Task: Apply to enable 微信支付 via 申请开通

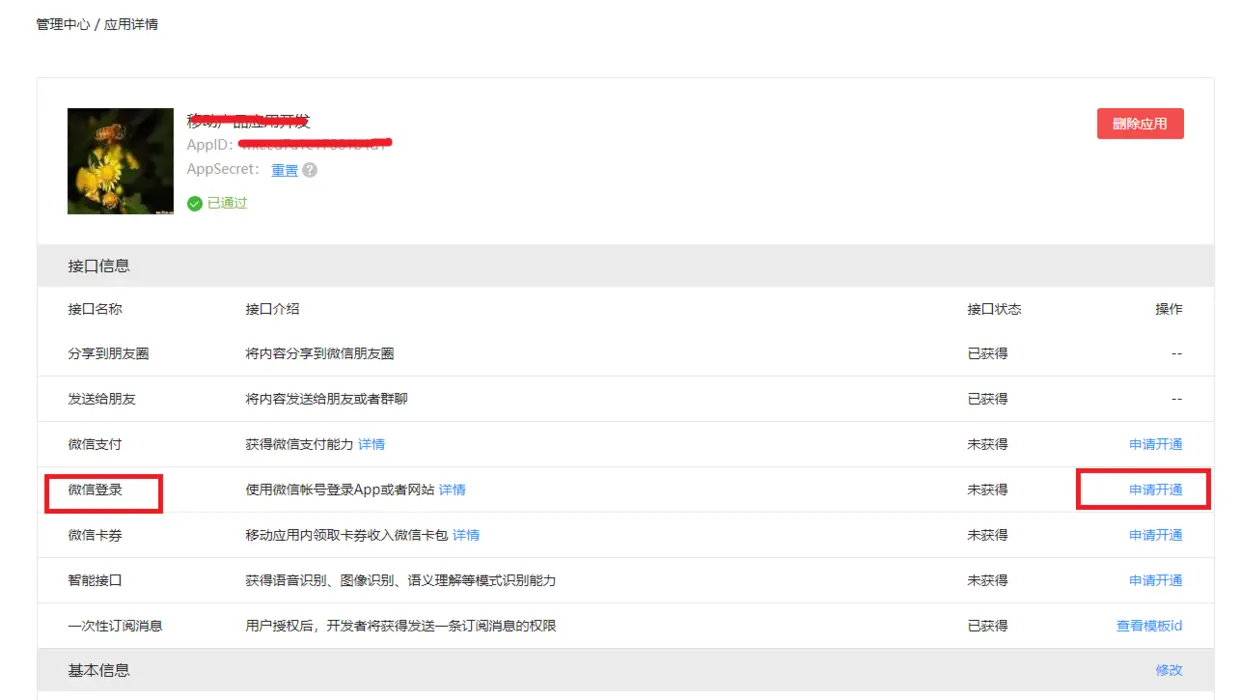Action: [1155, 444]
